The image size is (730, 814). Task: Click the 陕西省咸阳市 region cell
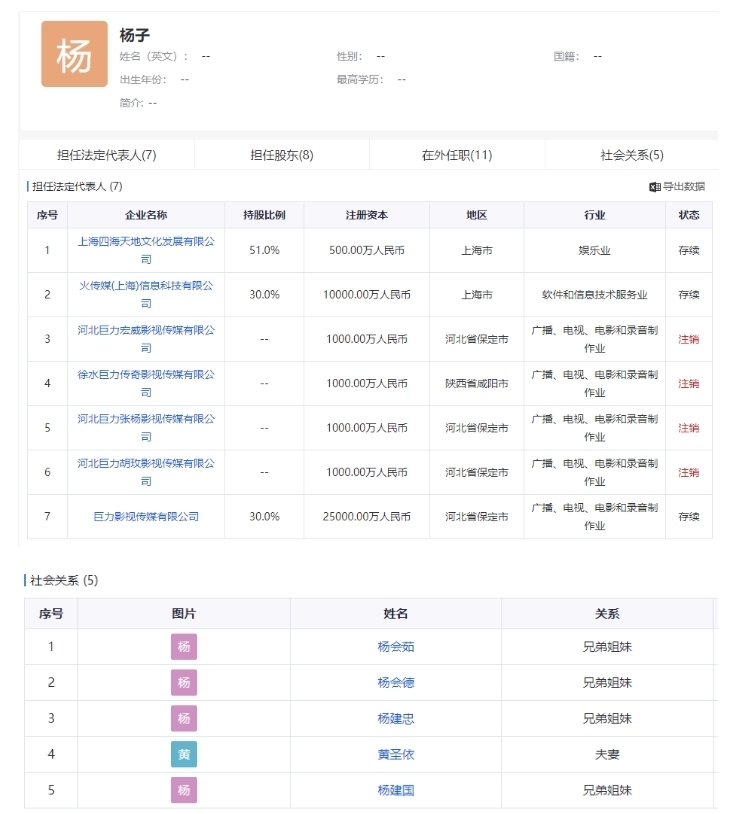click(477, 383)
